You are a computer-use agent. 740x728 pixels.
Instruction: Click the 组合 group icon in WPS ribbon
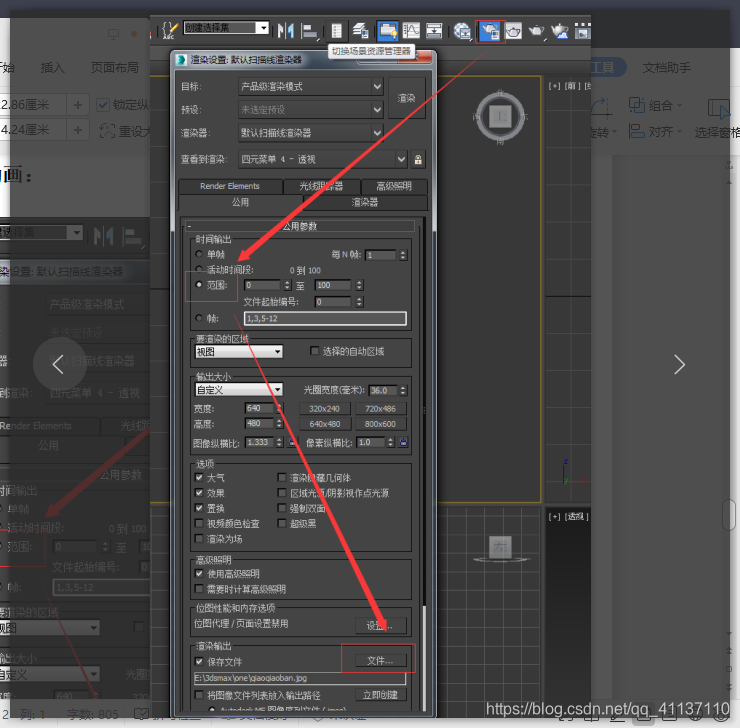(637, 104)
